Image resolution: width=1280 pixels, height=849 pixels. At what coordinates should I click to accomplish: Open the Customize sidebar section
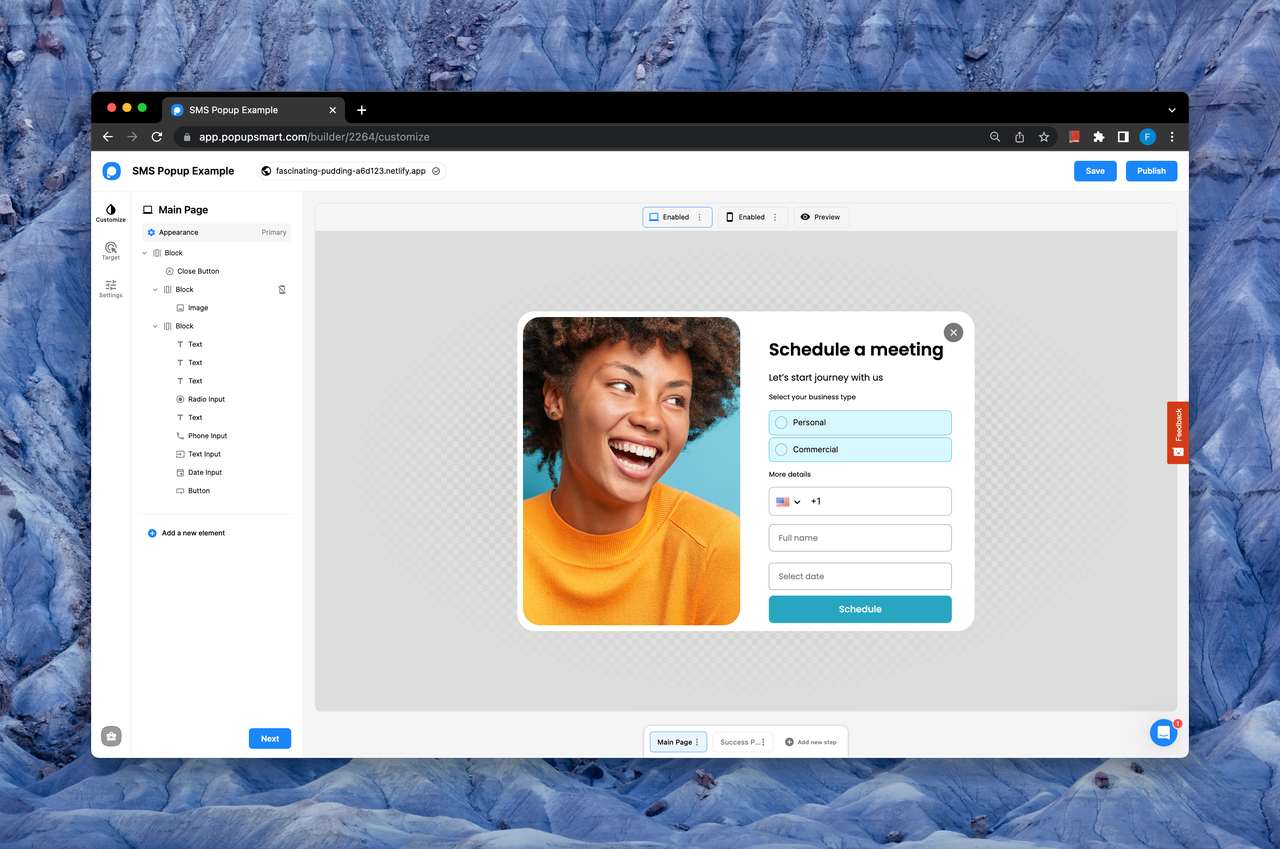click(x=111, y=213)
